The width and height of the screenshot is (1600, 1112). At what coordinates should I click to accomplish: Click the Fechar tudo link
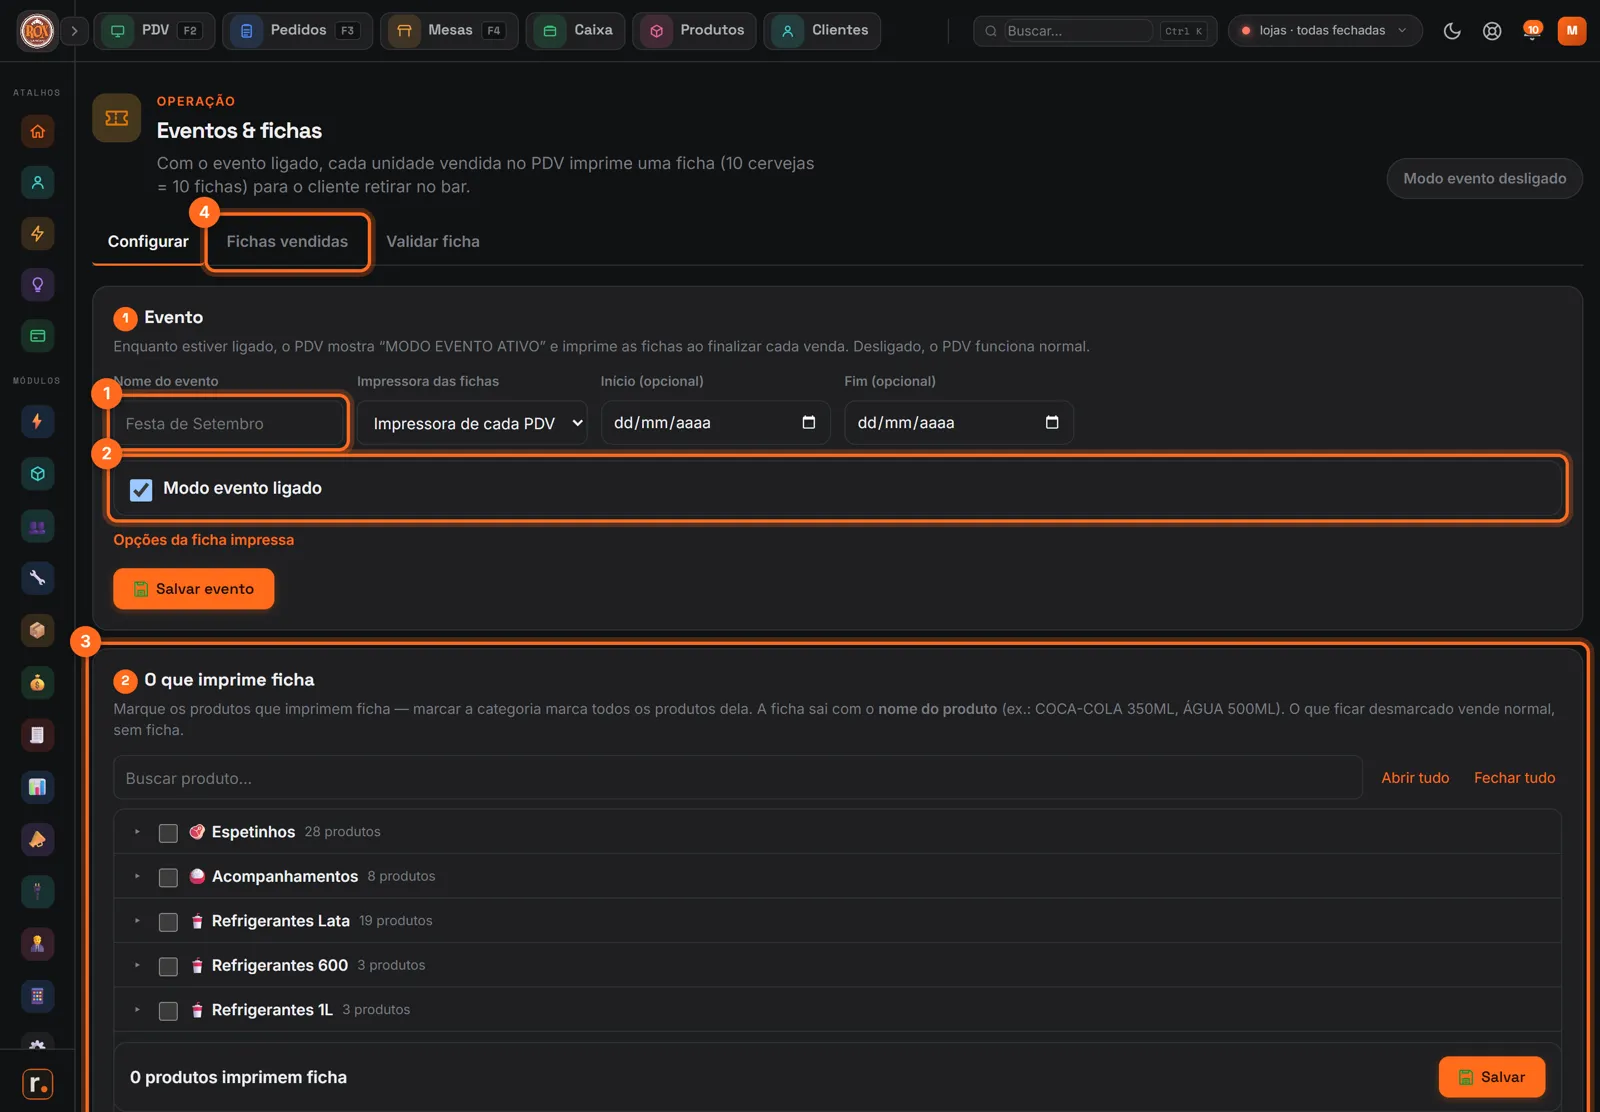tap(1514, 778)
